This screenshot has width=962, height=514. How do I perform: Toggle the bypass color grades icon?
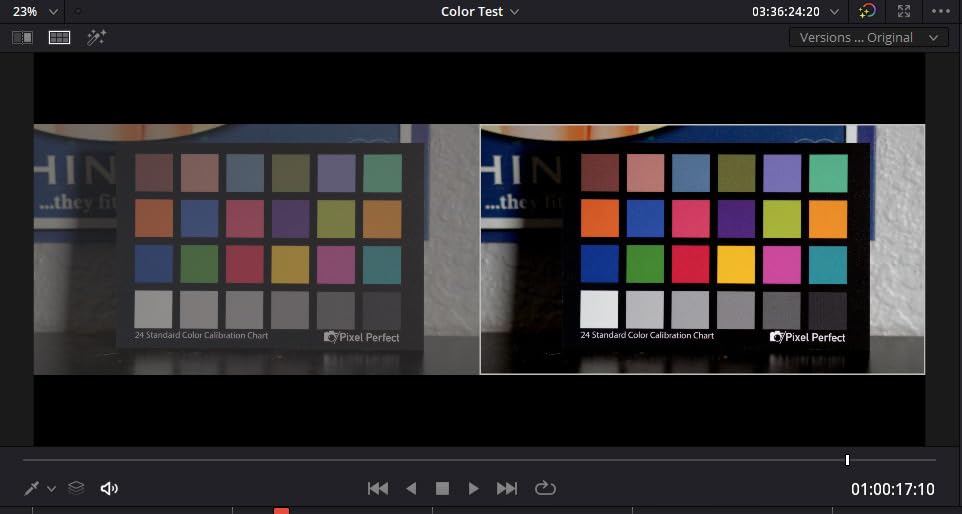[867, 11]
